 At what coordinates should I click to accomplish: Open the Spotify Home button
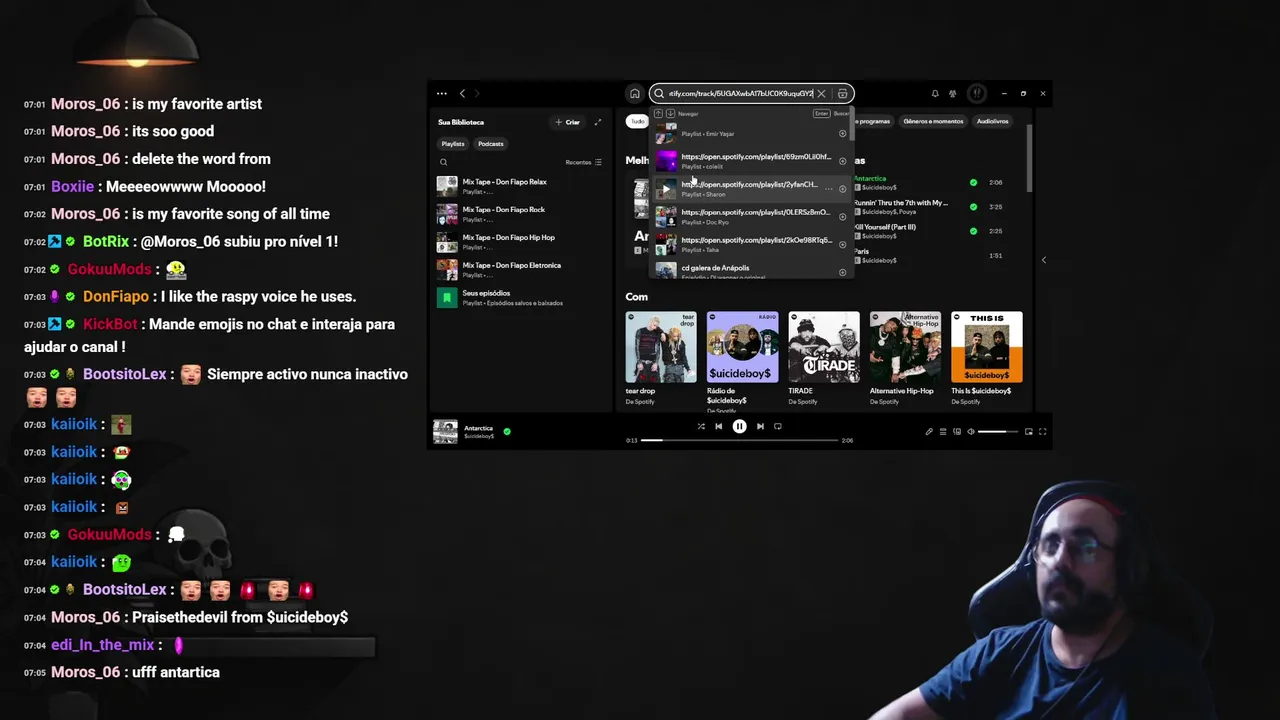tap(634, 93)
